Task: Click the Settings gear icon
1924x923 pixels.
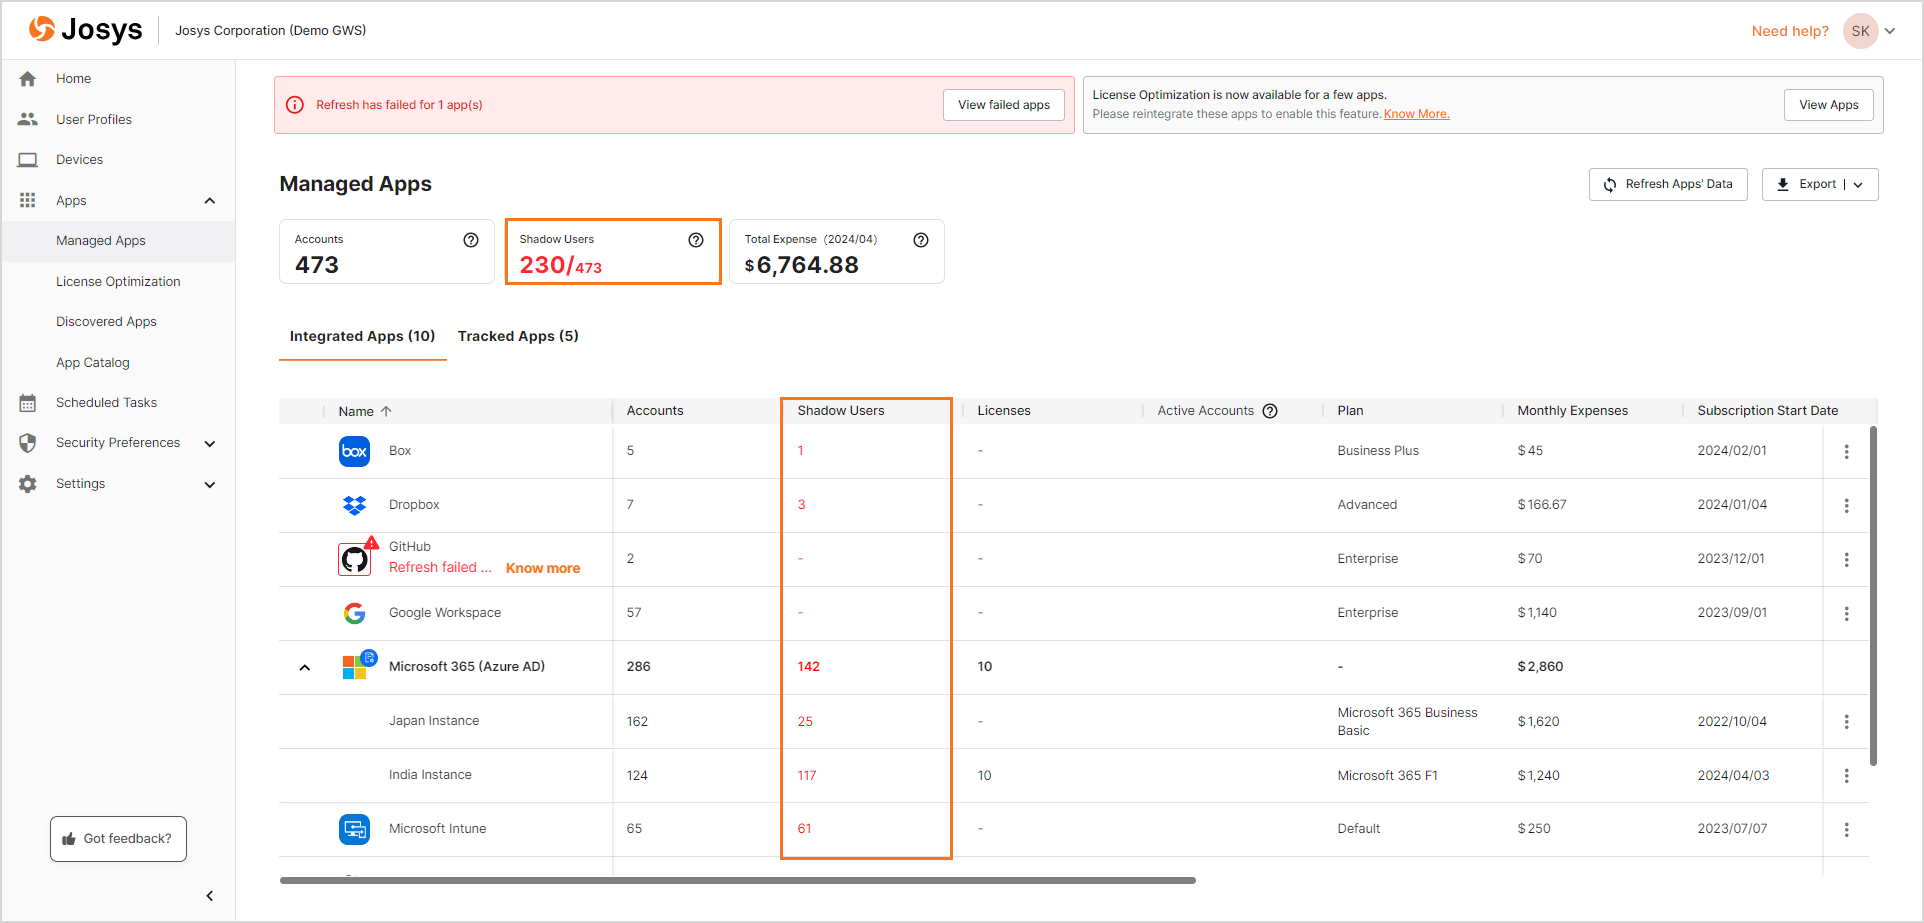Action: tap(28, 484)
